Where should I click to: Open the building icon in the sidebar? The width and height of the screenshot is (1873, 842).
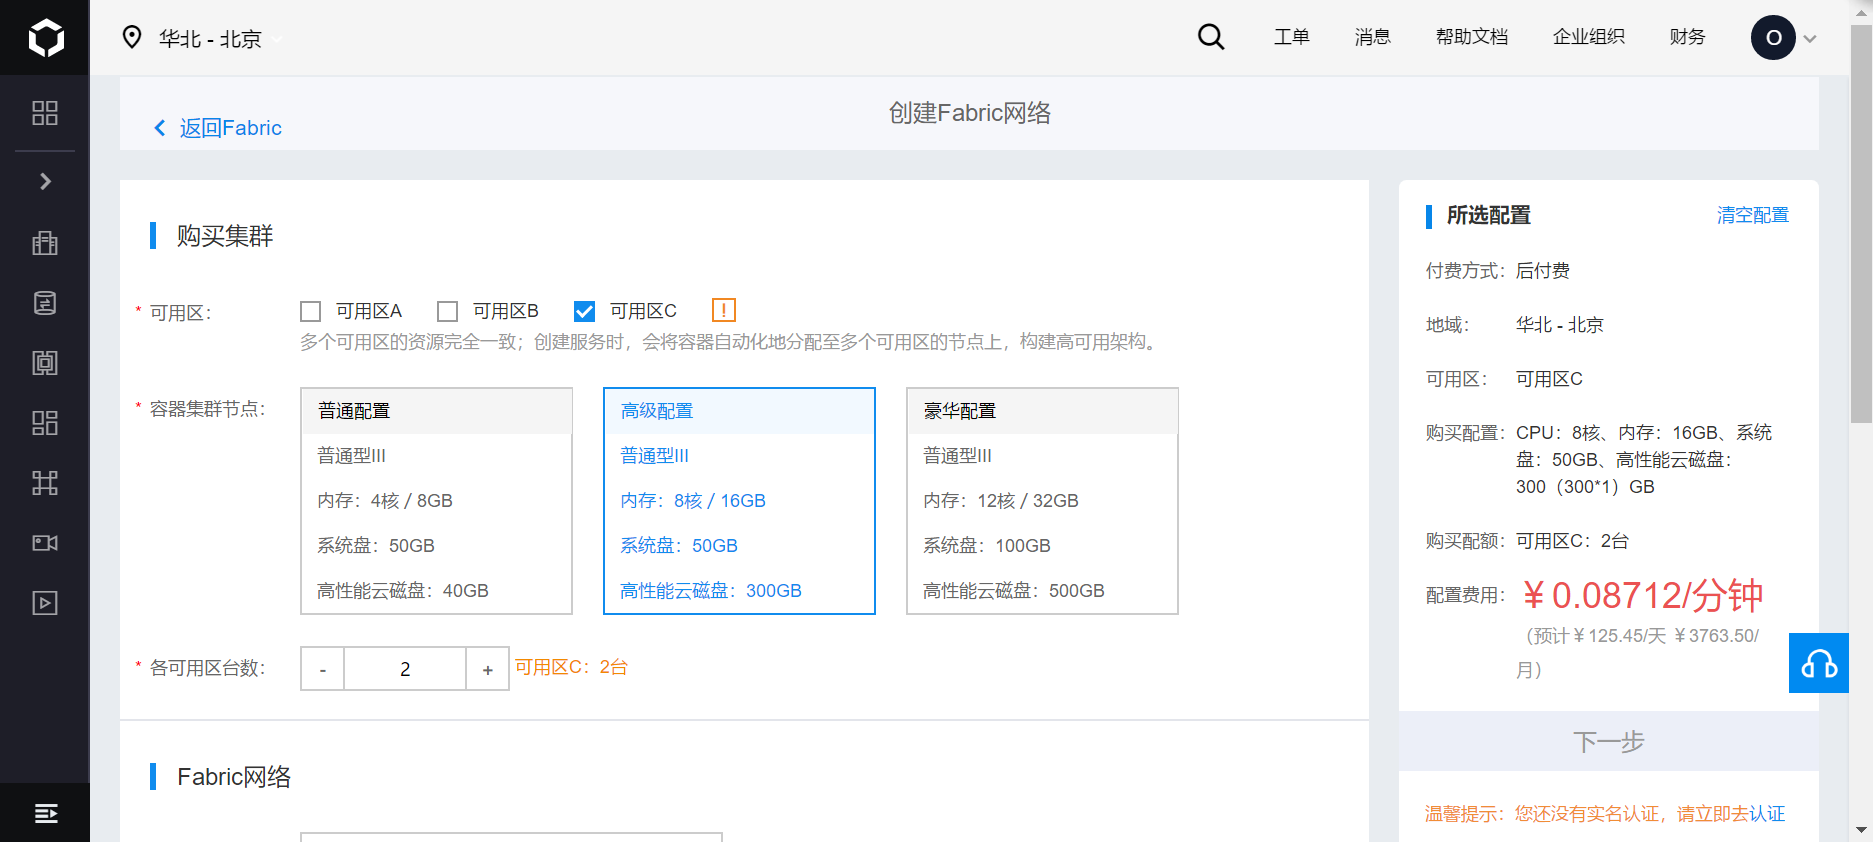click(45, 243)
